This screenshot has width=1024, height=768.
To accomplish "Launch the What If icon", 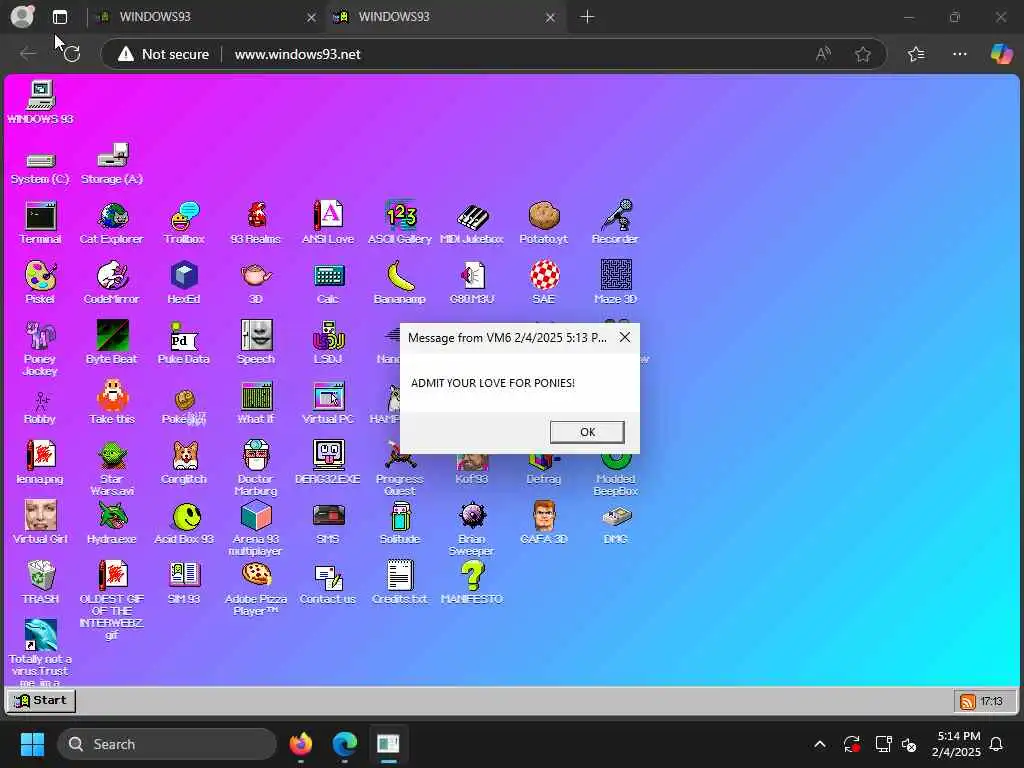I will (256, 403).
